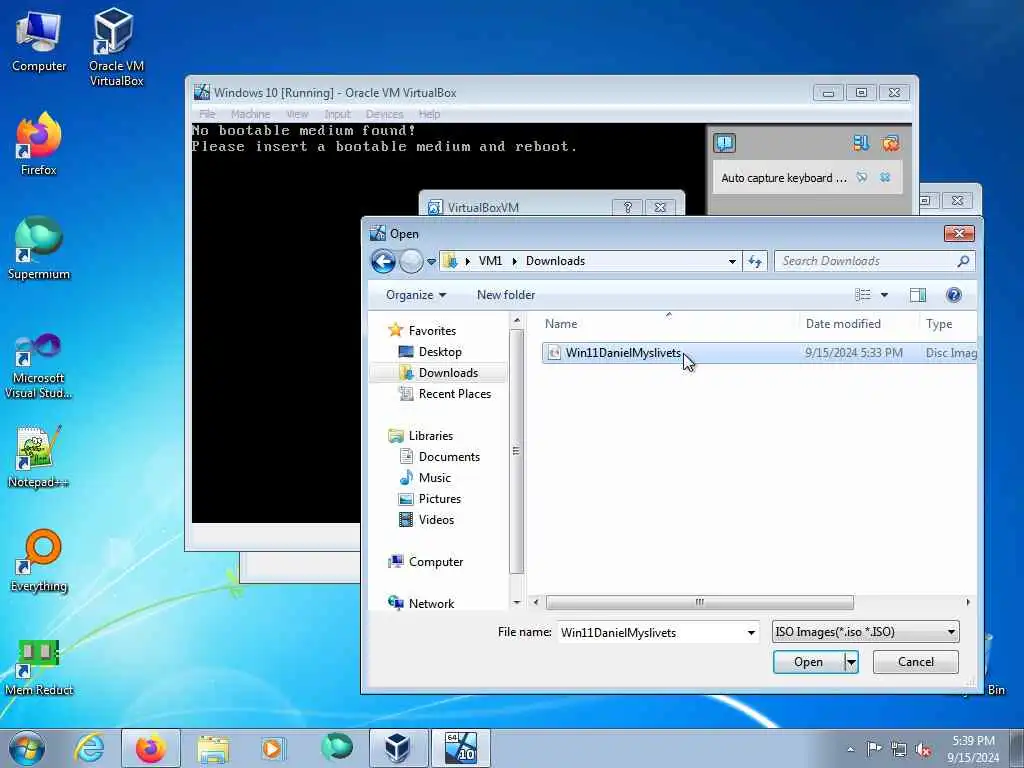Open the recent locations dropdown arrow
This screenshot has height=768, width=1024.
431,262
